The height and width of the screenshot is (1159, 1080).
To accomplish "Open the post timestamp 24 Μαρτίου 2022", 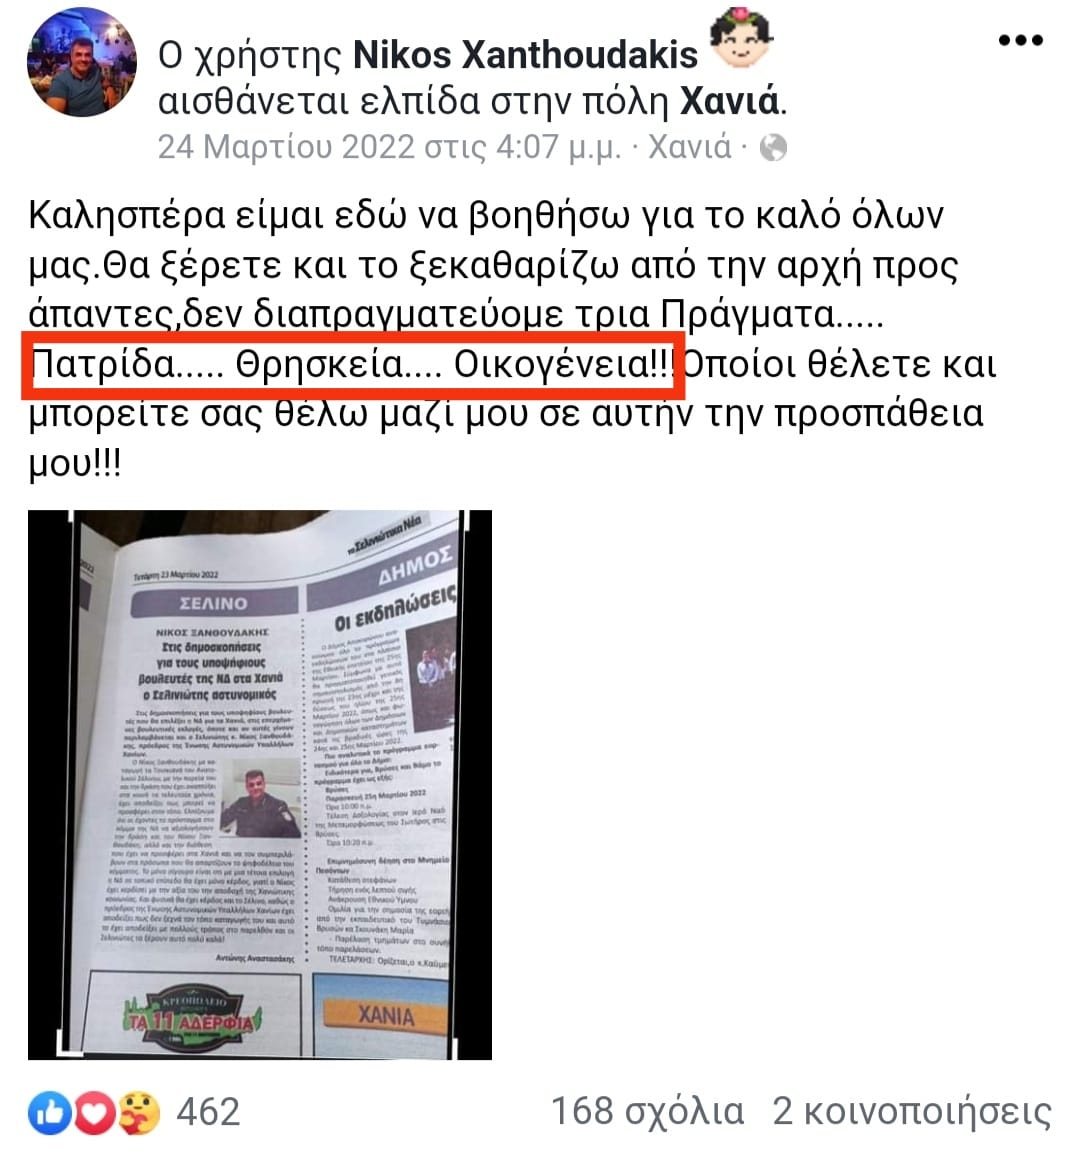I will (x=389, y=147).
